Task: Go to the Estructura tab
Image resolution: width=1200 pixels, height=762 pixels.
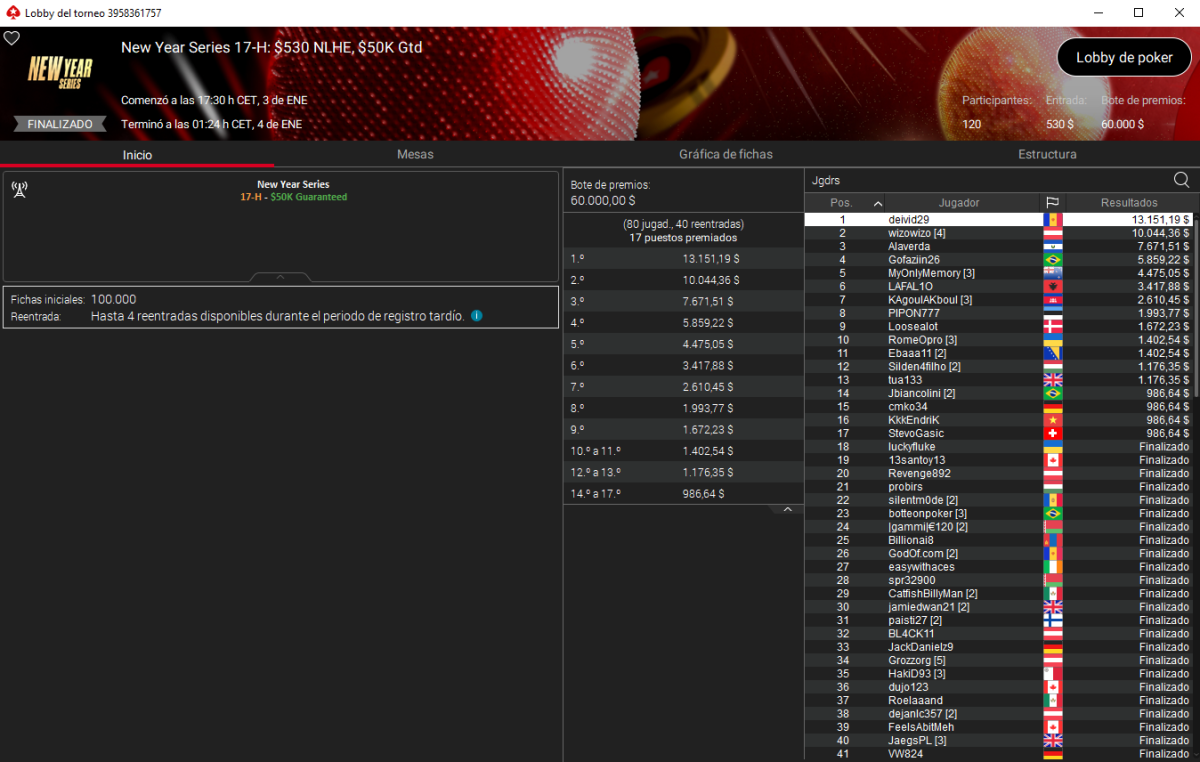Action: (1047, 154)
